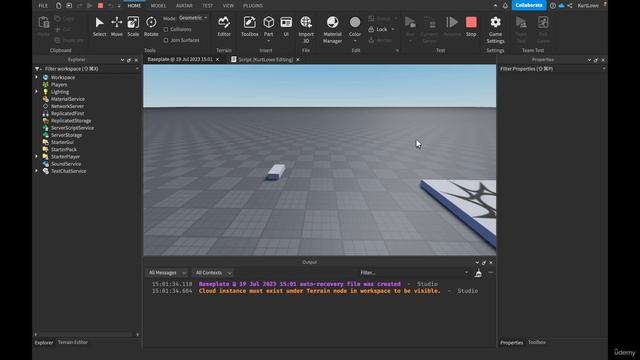Select ReplicatedStorage in Explorer
The image size is (640, 360).
coord(71,121)
